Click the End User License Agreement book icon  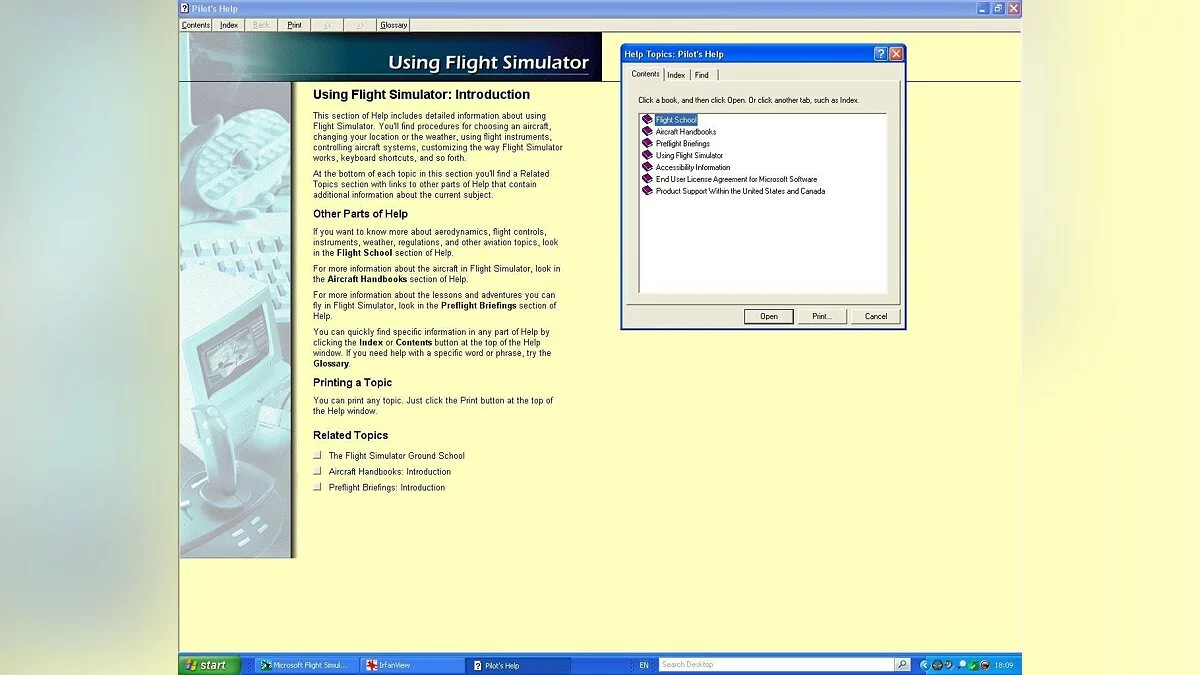click(647, 180)
